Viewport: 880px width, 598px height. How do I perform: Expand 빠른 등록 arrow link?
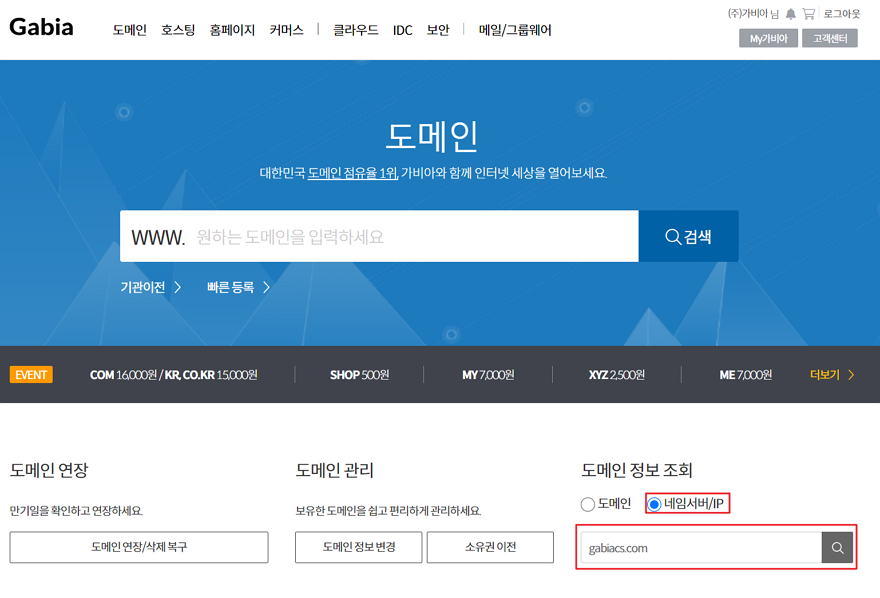click(x=239, y=287)
